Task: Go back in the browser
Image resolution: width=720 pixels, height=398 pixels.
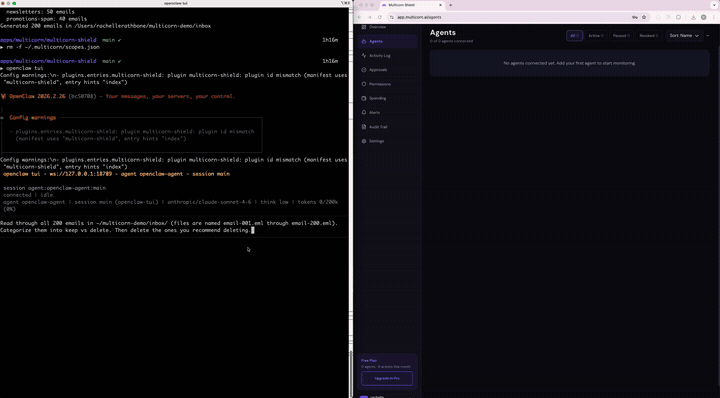Action: point(360,17)
